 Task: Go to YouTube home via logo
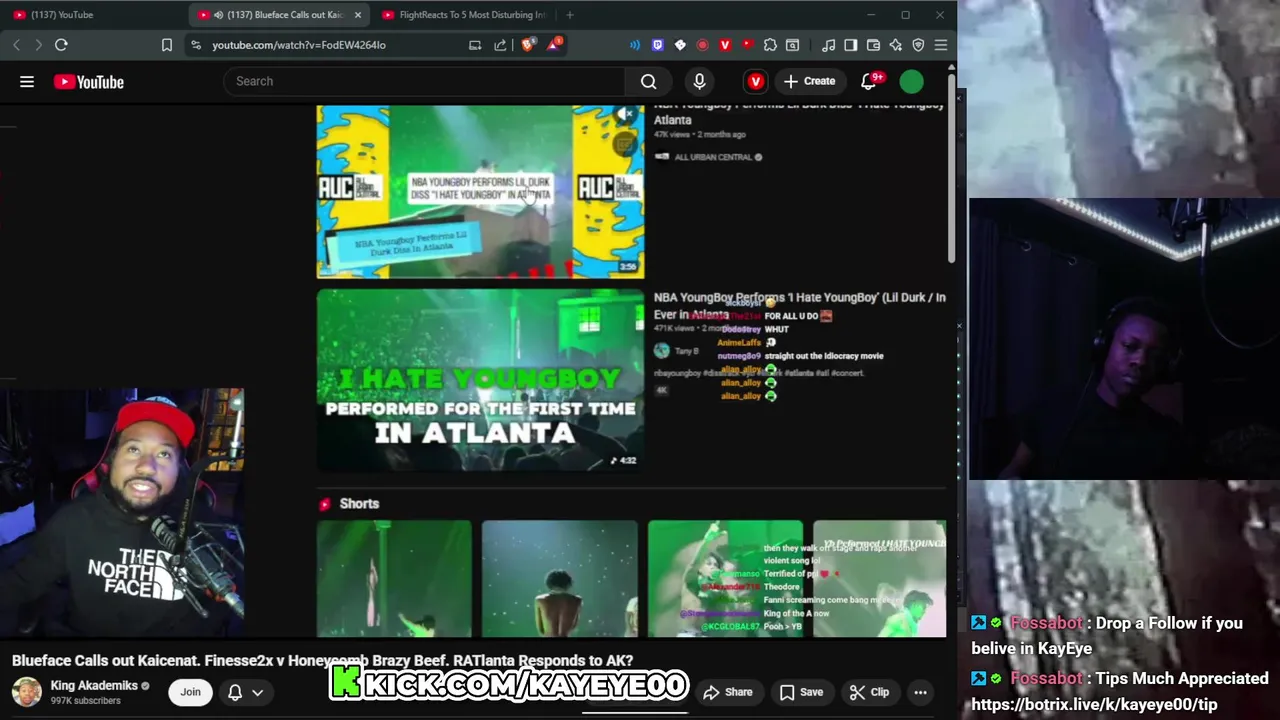point(89,82)
